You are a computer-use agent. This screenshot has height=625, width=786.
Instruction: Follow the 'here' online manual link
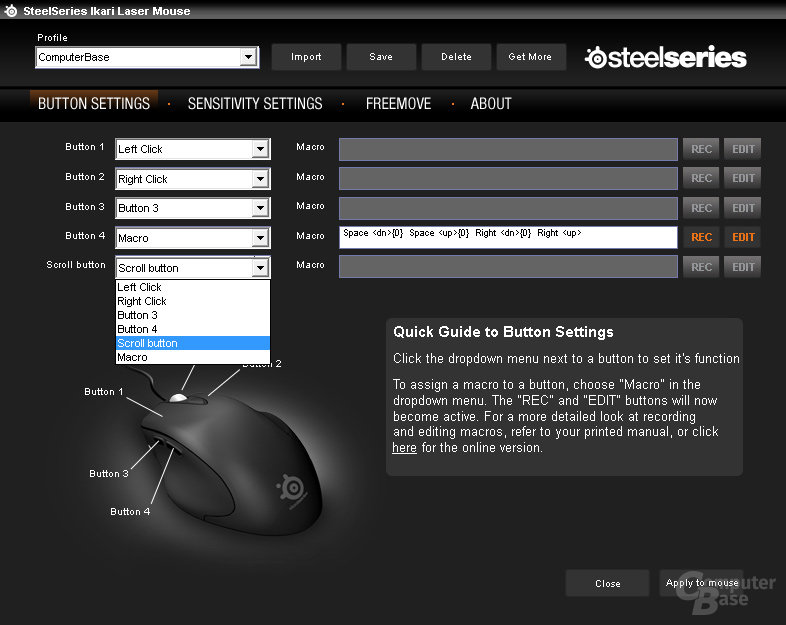click(x=404, y=448)
